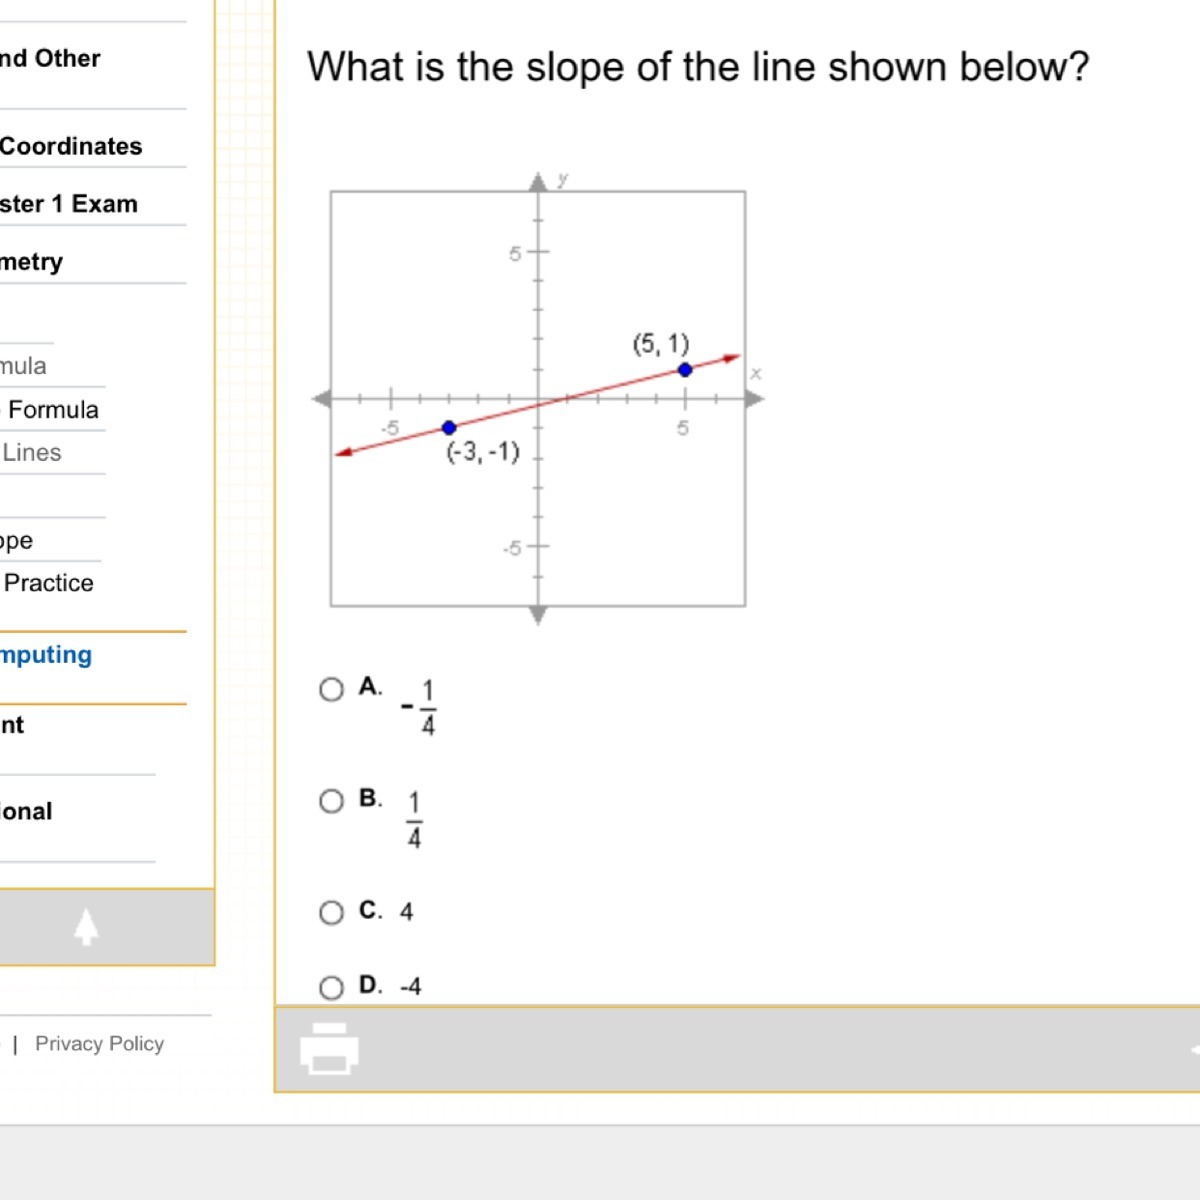This screenshot has height=1200, width=1200.
Task: Choose answer option D, -4
Action: pyautogui.click(x=331, y=988)
